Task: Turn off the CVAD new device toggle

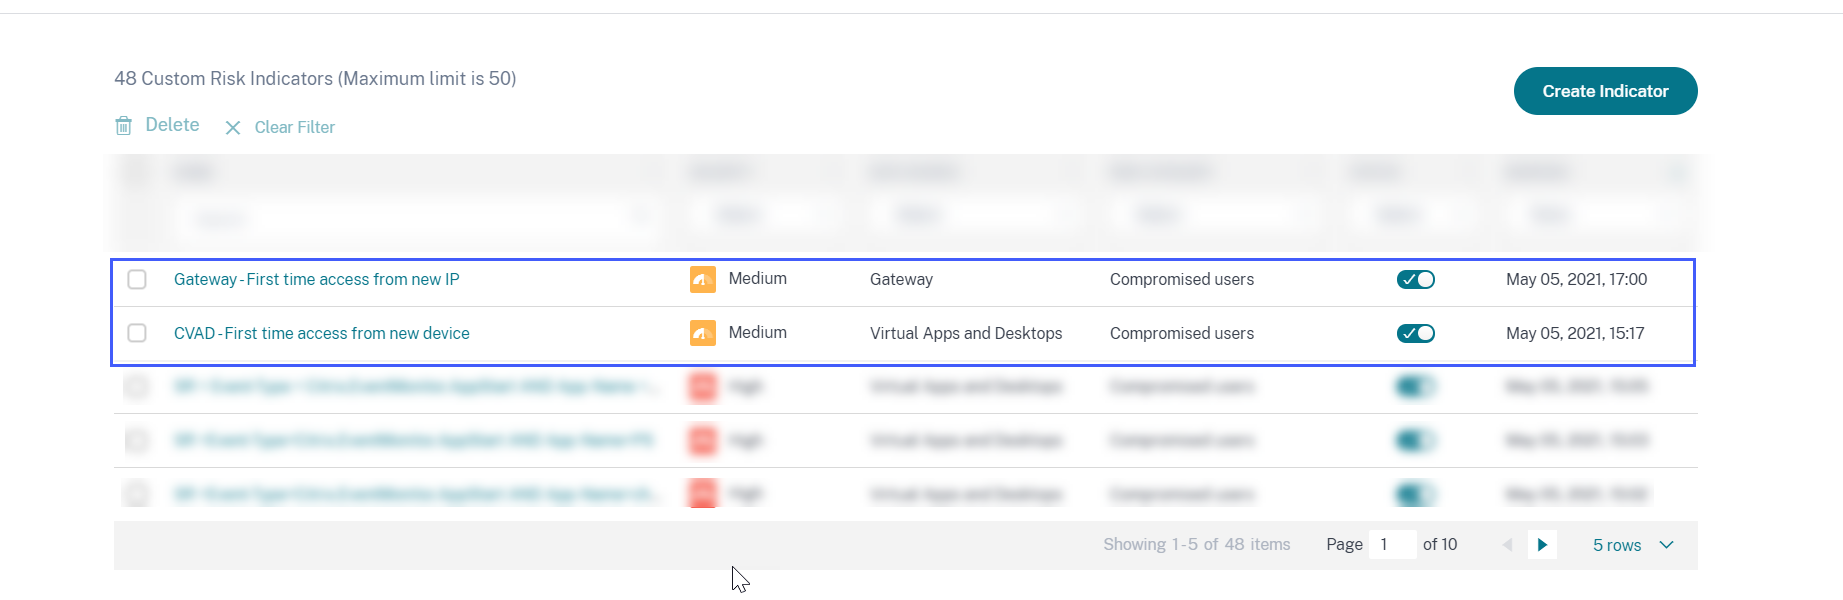Action: [1415, 334]
